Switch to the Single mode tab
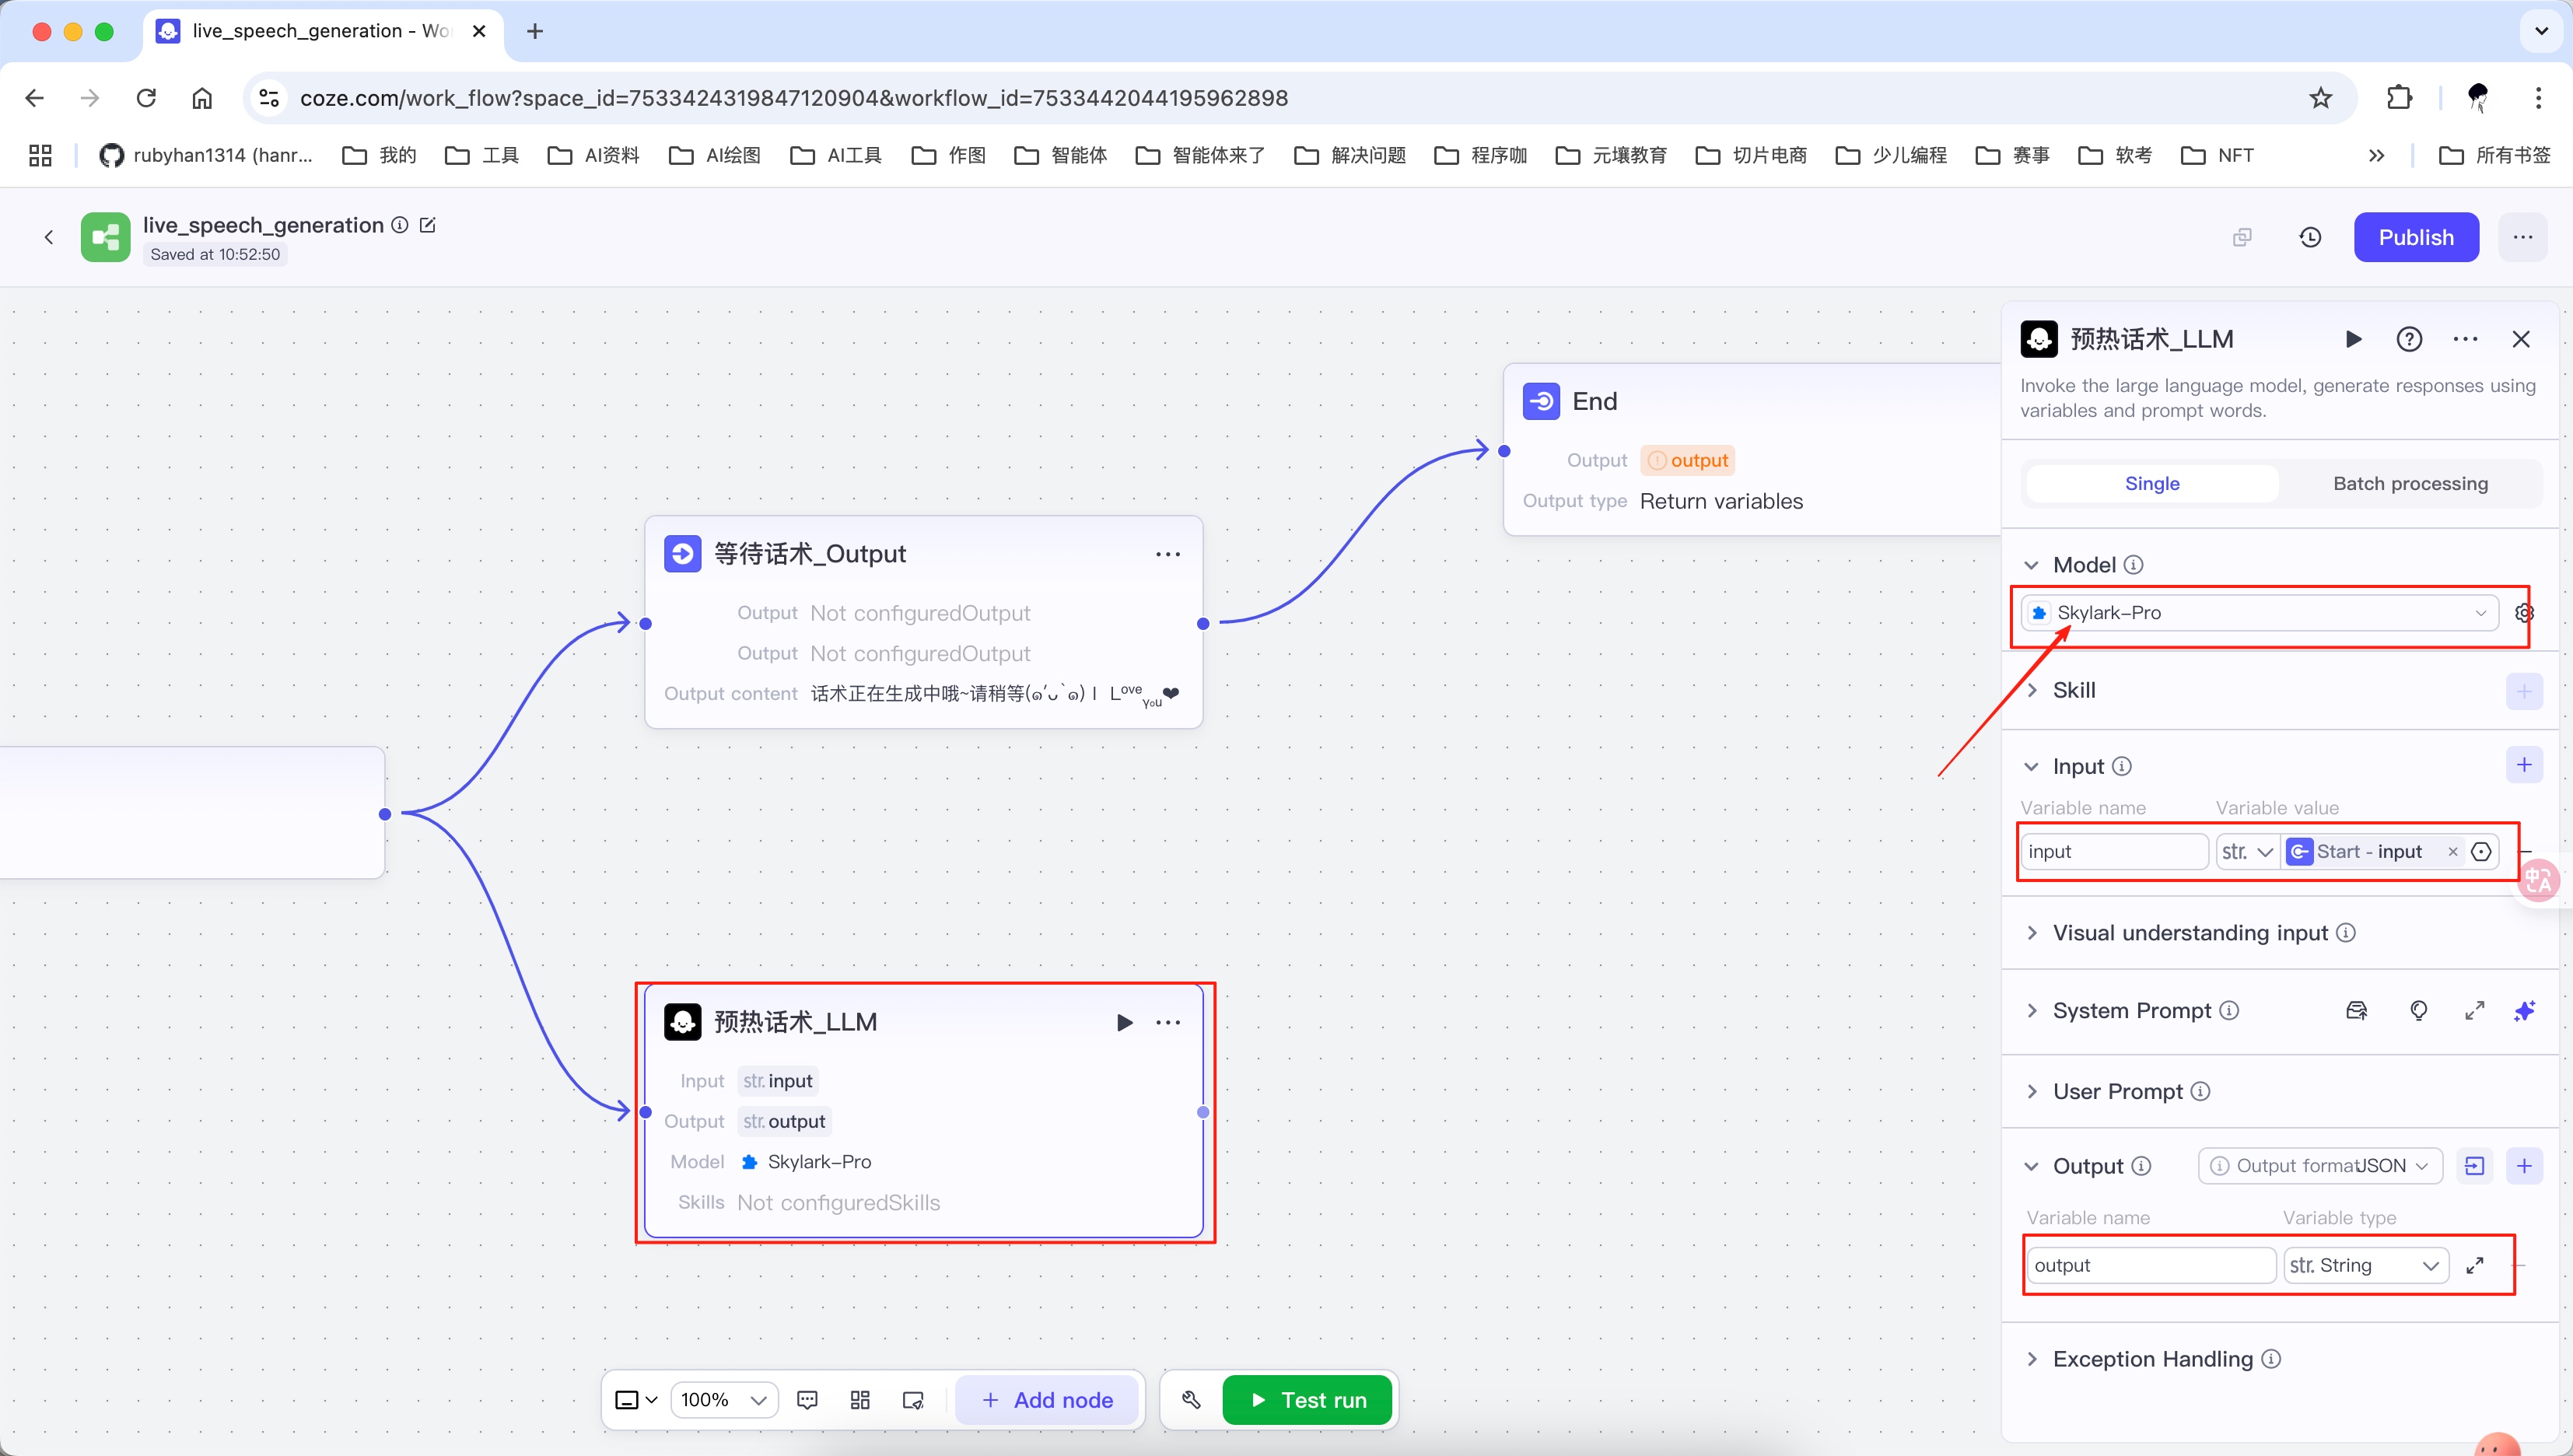Image resolution: width=2573 pixels, height=1456 pixels. click(x=2152, y=484)
